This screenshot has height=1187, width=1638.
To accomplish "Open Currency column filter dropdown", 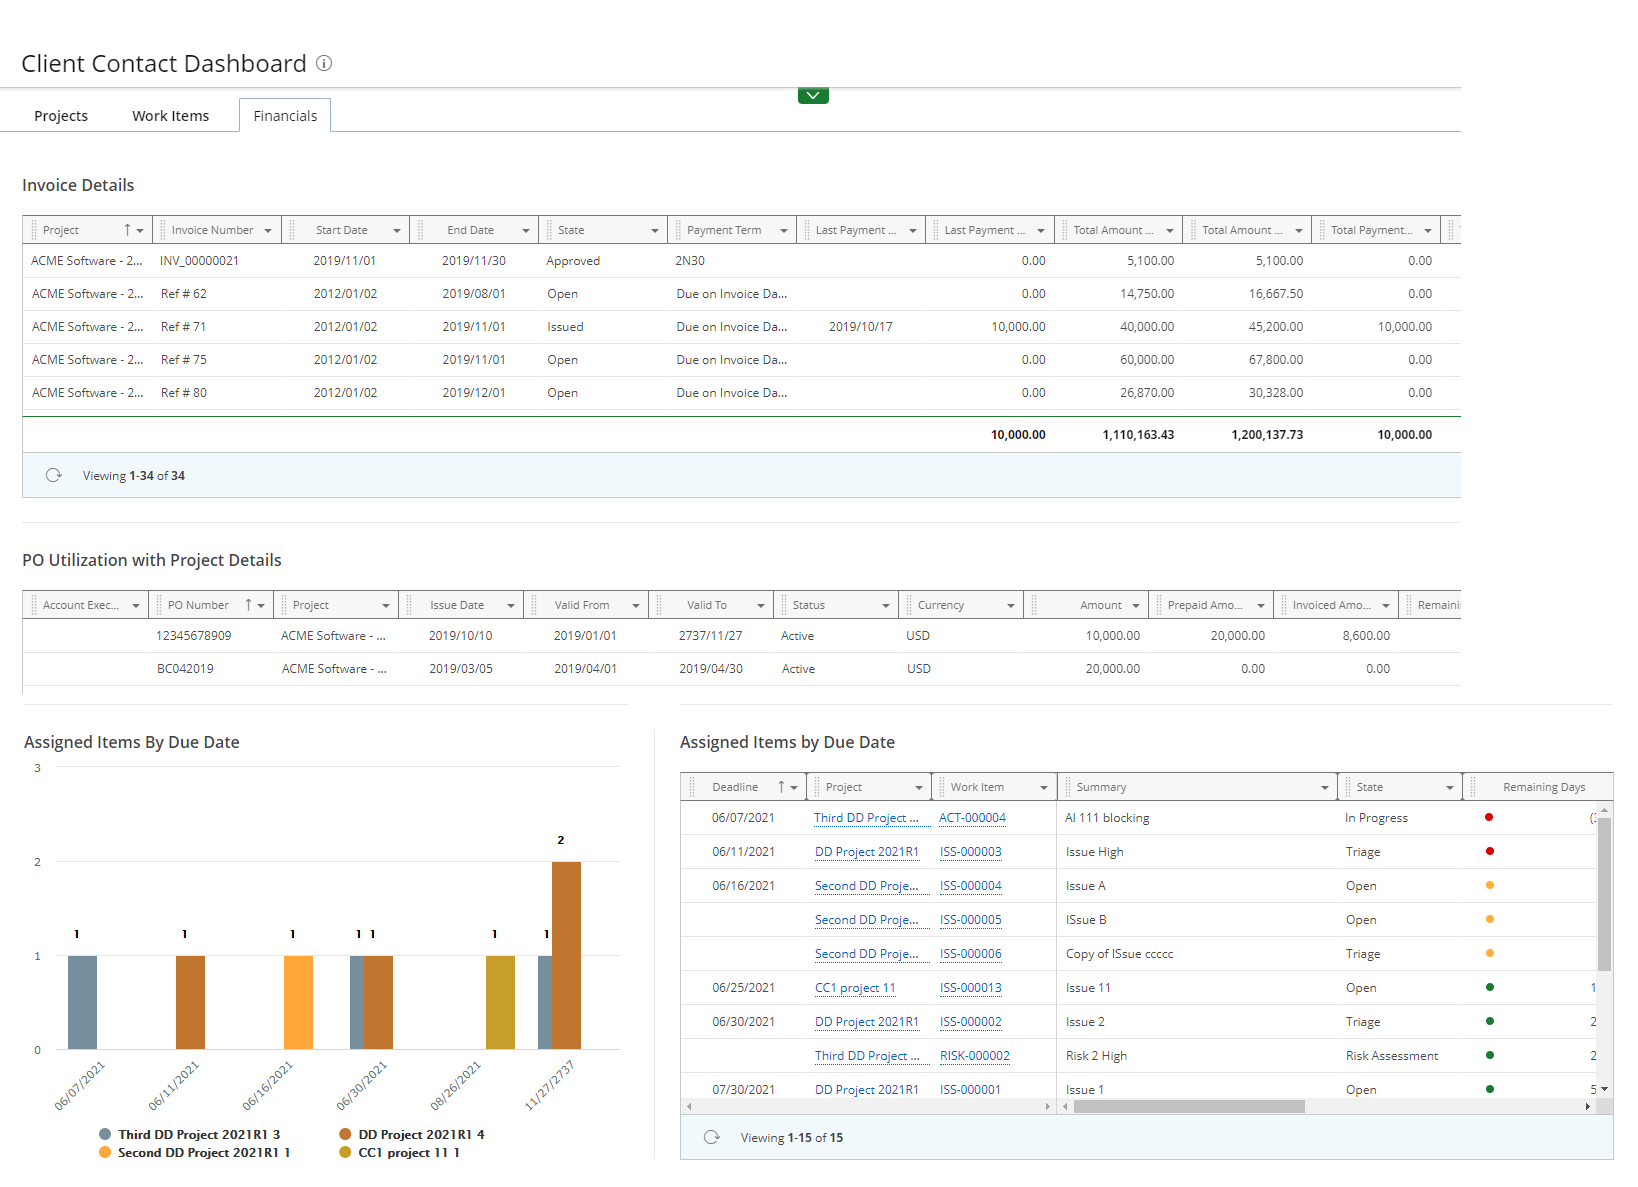I will point(1010,606).
